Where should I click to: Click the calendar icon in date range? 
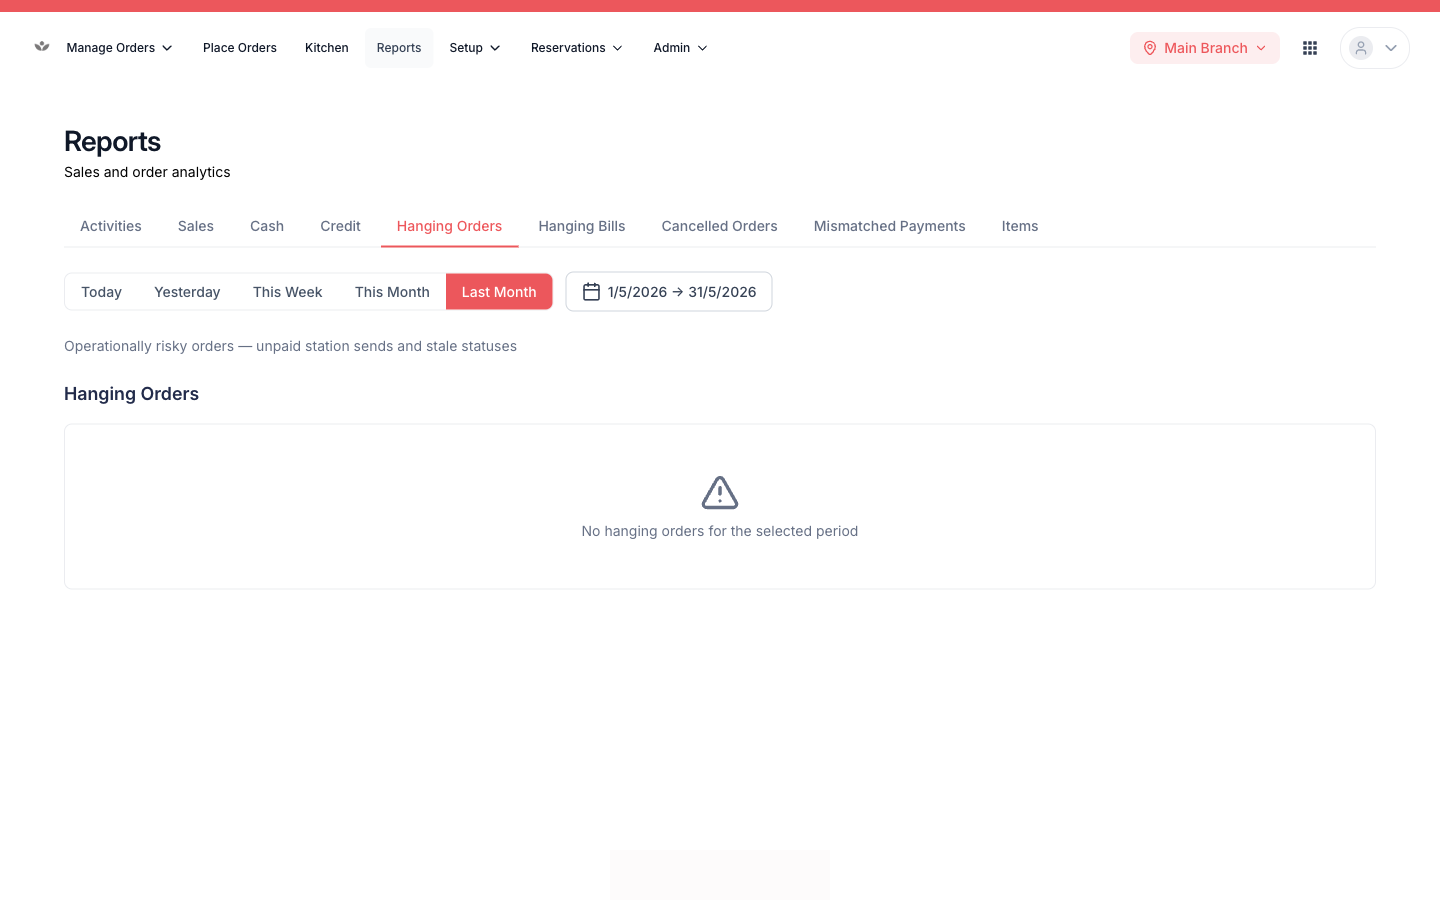[591, 292]
